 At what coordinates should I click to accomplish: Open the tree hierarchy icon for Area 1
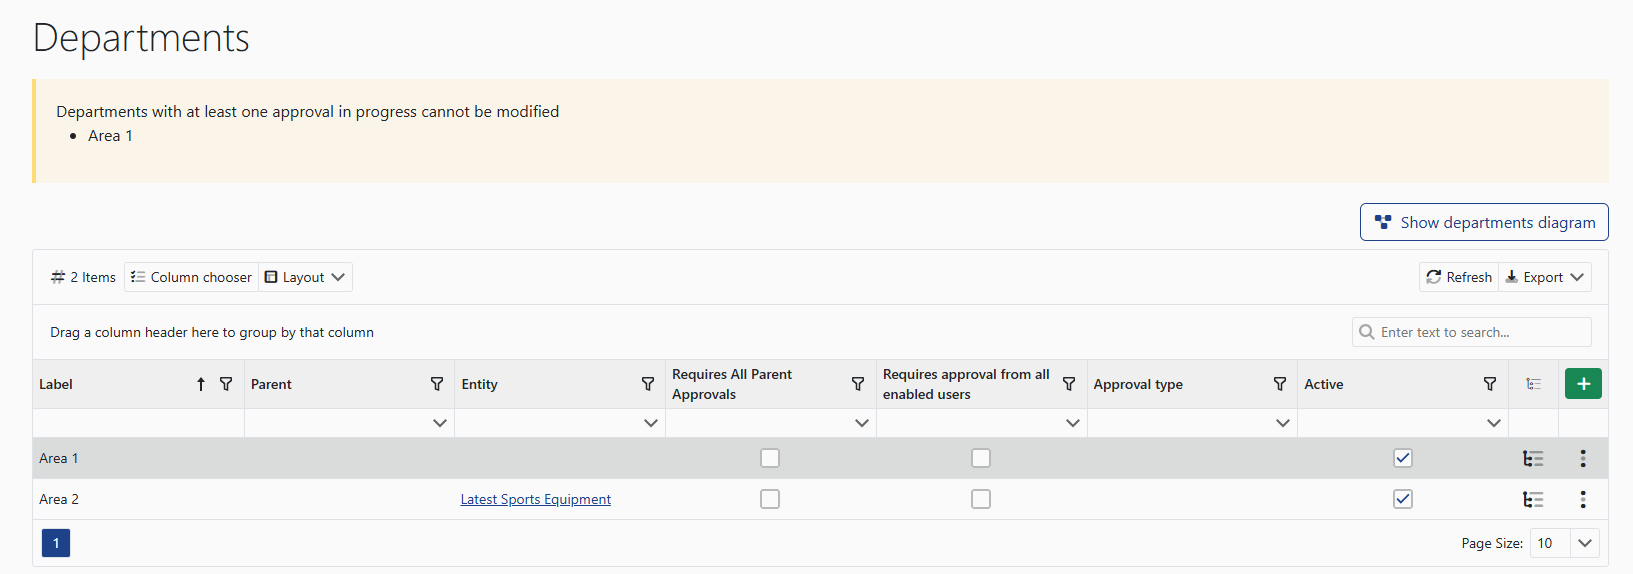[1533, 458]
